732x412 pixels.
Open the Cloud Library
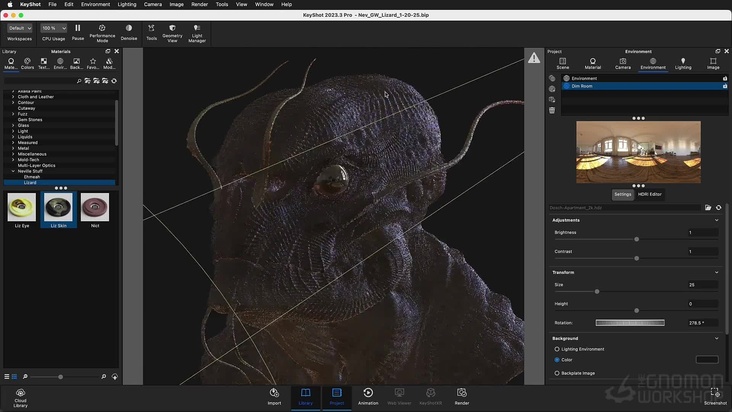point(20,398)
